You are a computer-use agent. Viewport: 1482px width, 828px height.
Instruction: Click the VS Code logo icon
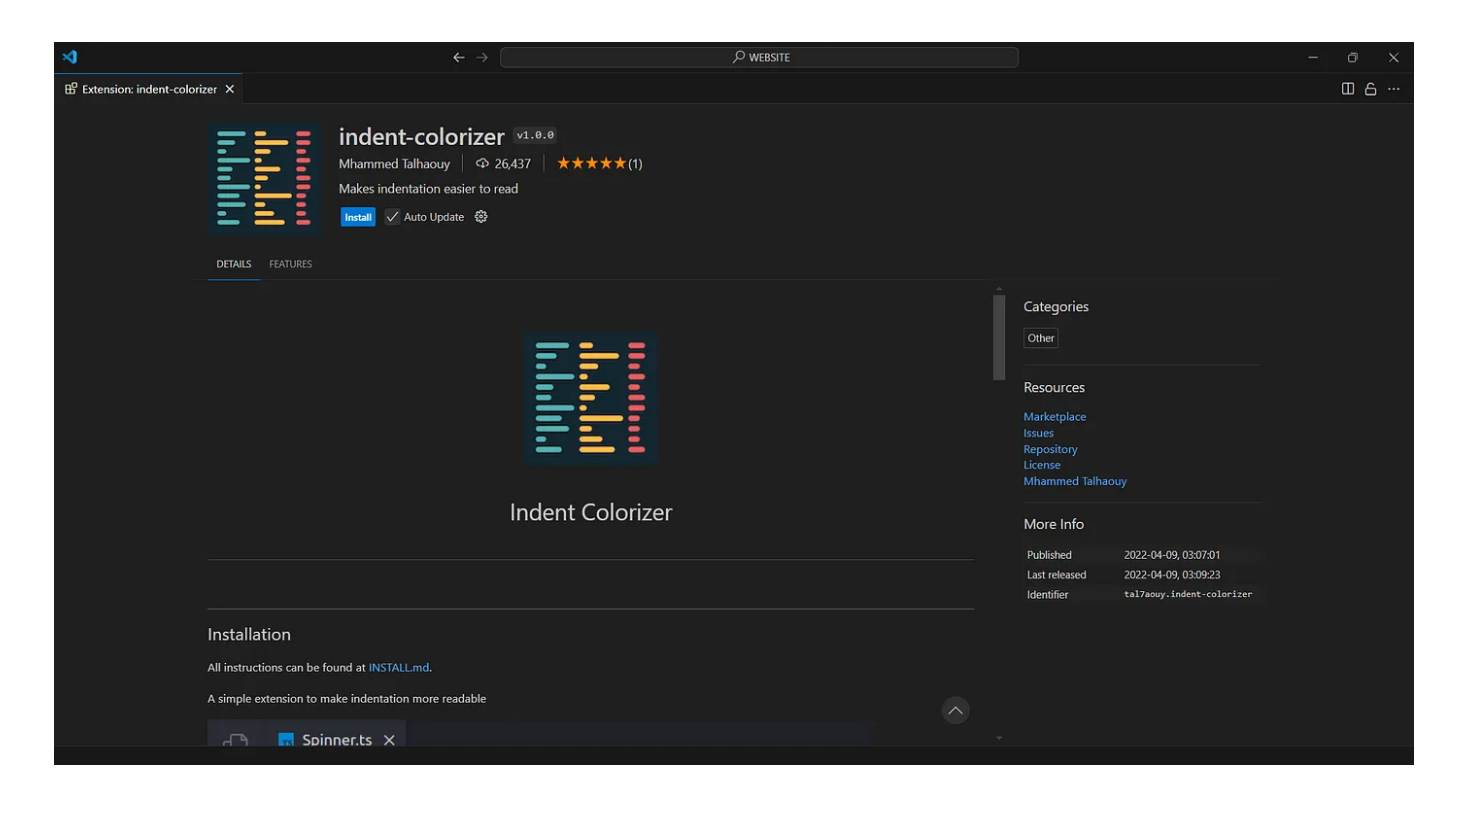point(69,57)
